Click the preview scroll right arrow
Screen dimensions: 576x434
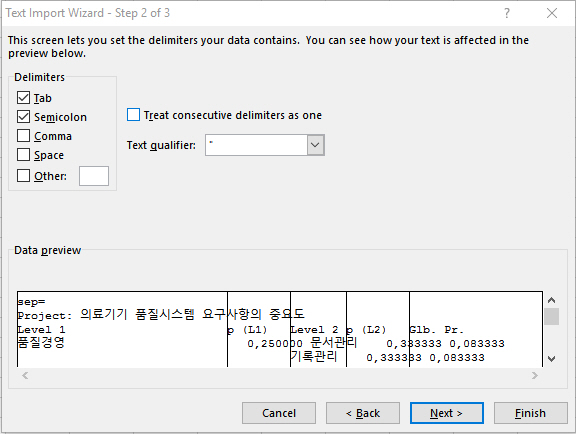(x=535, y=376)
